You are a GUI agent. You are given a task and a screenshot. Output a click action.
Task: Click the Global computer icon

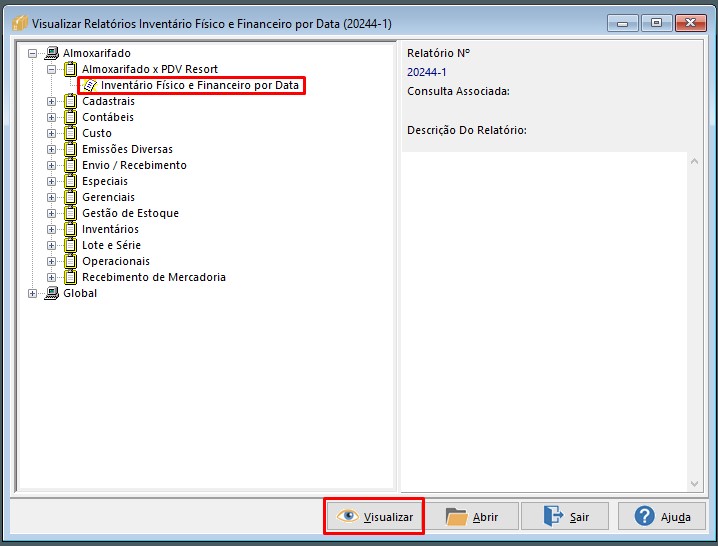(51, 293)
